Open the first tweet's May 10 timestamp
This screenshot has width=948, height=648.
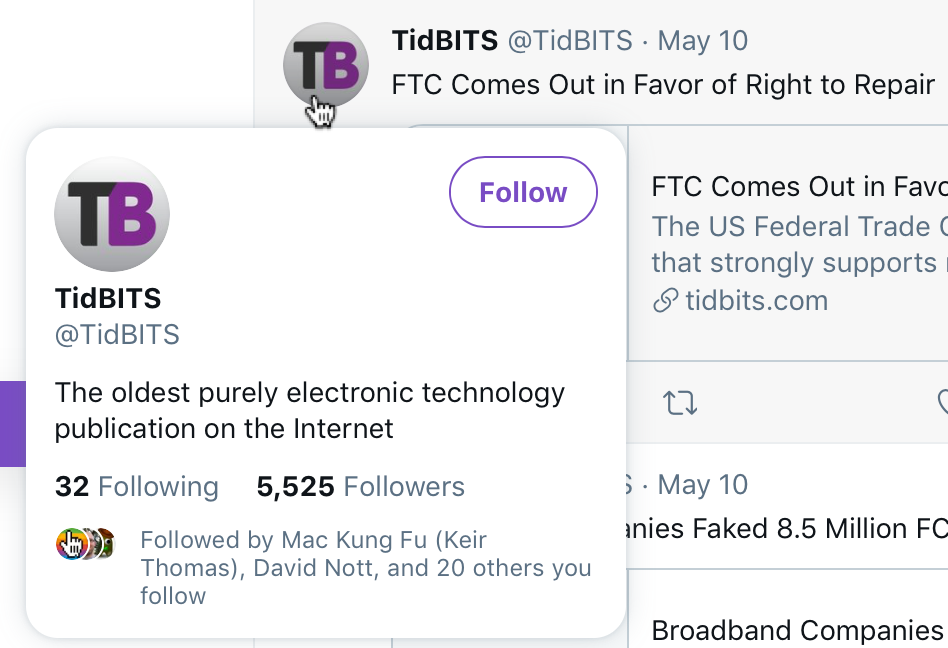click(703, 41)
